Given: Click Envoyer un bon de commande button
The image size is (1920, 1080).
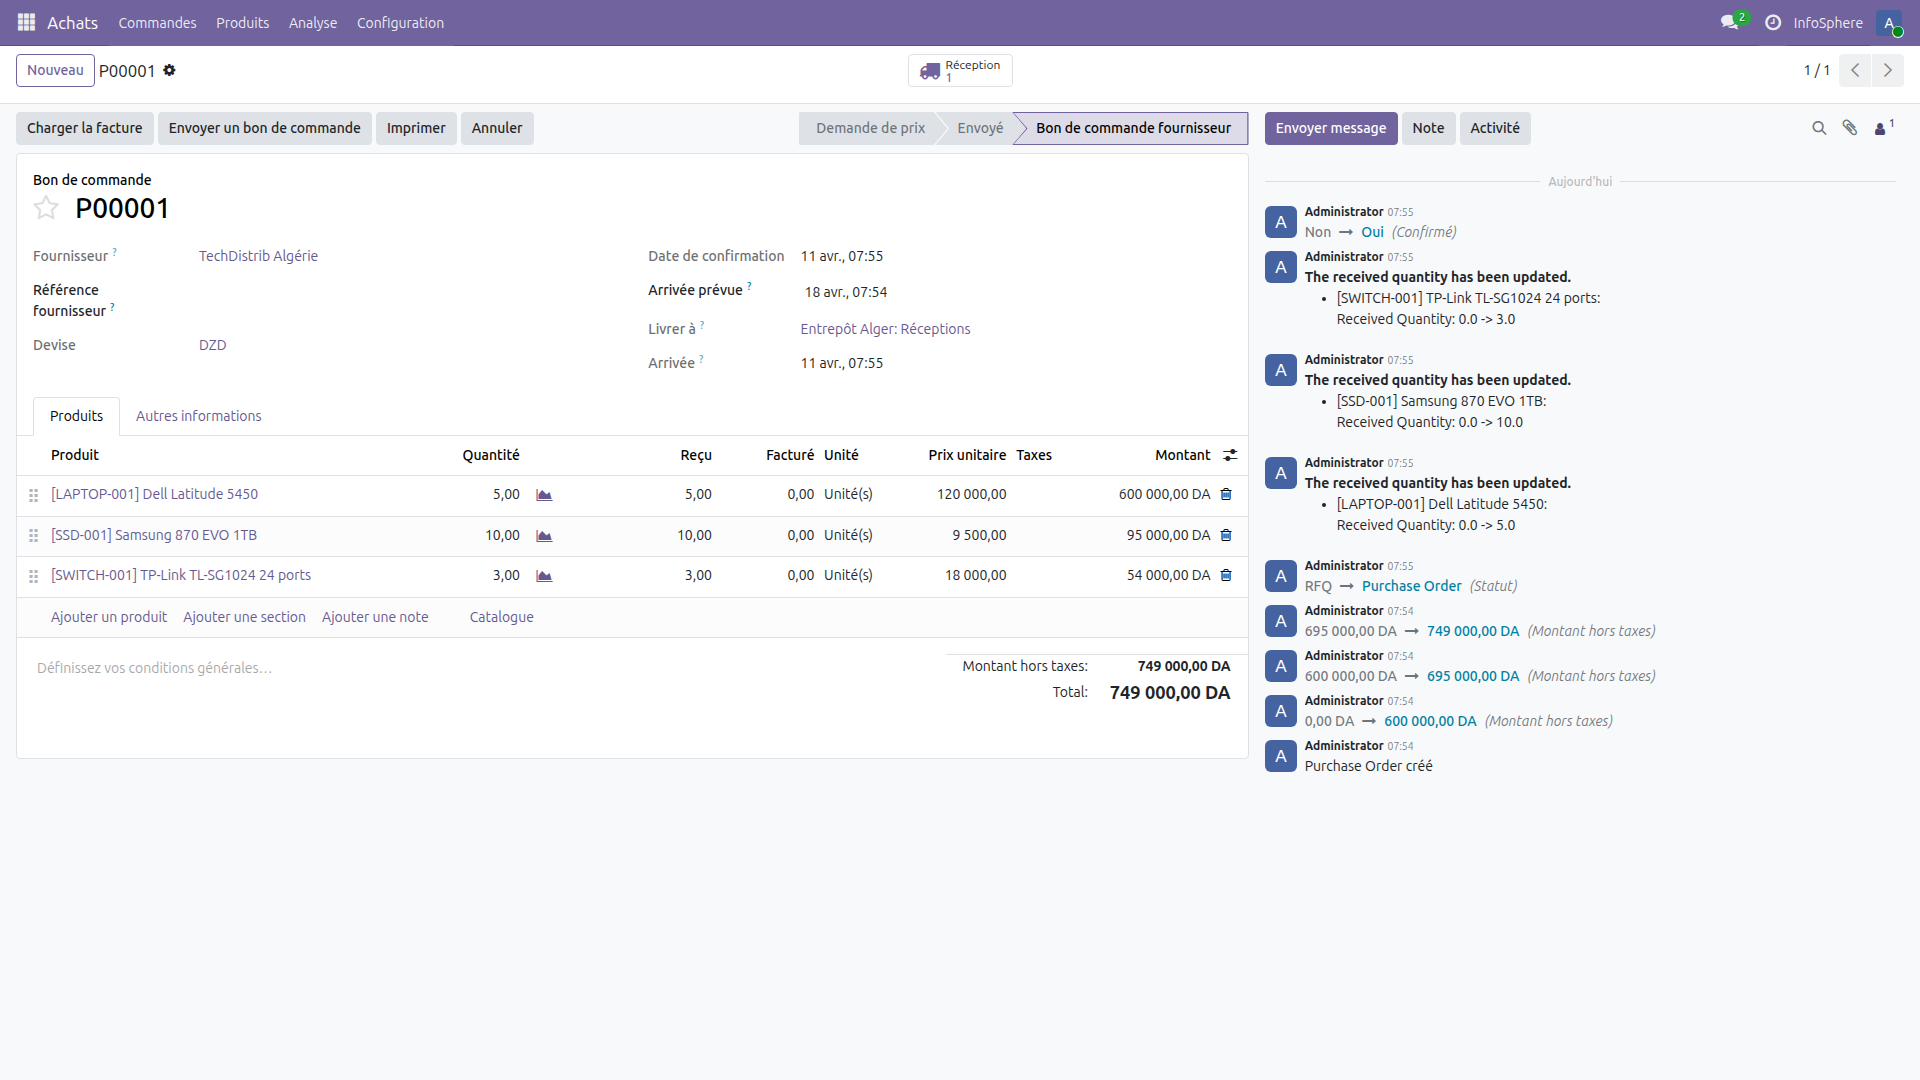Looking at the screenshot, I should coord(264,128).
